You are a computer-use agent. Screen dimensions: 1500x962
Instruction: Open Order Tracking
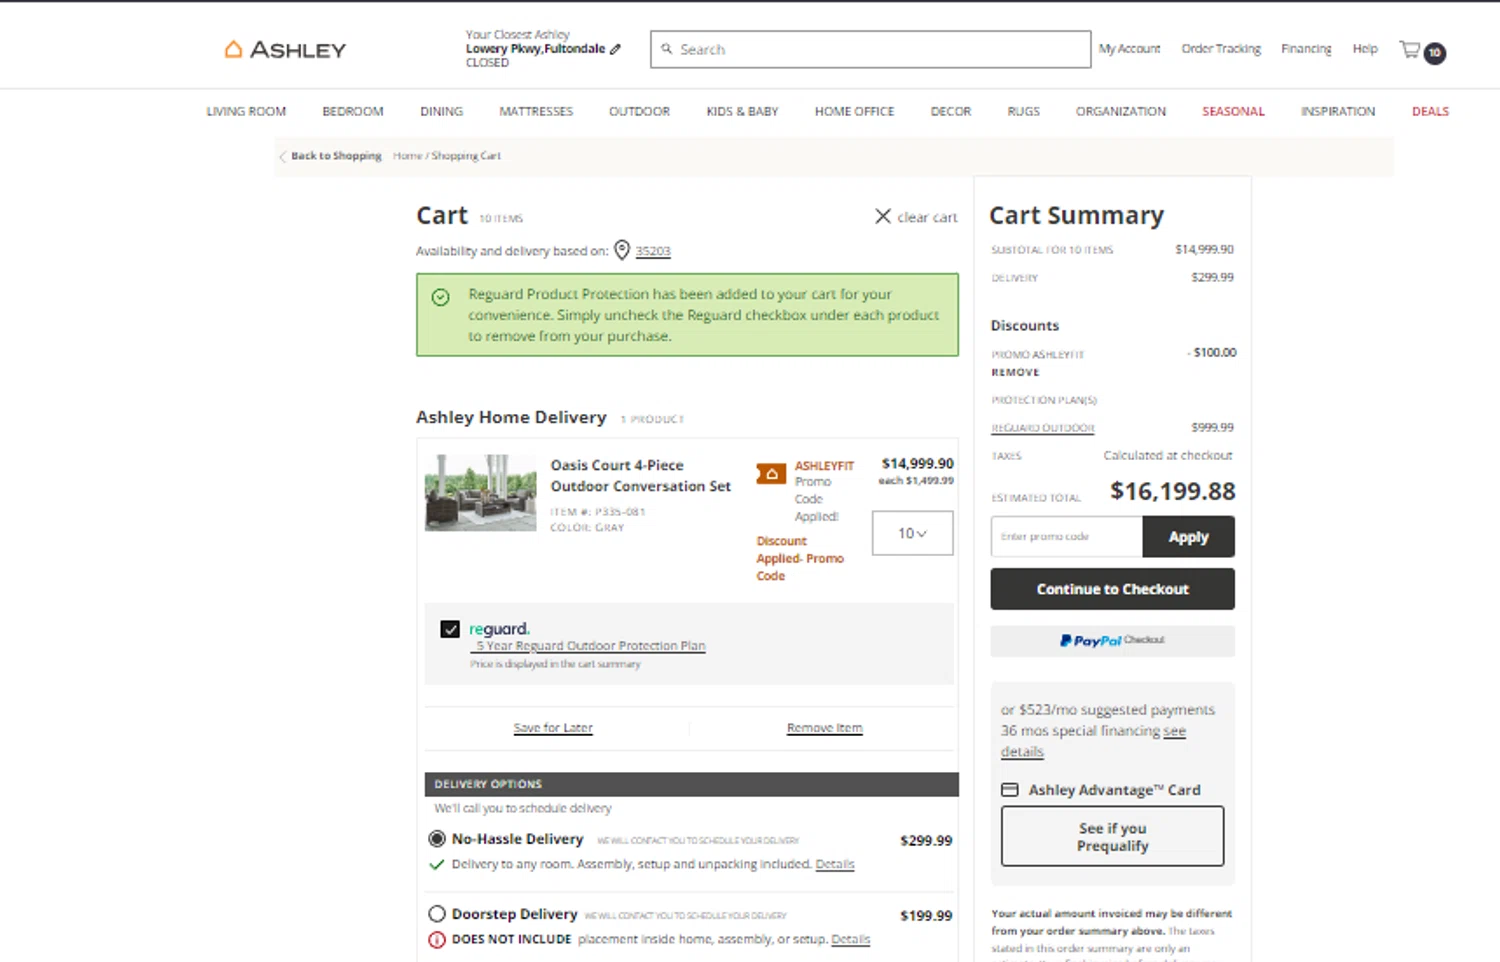(1221, 48)
